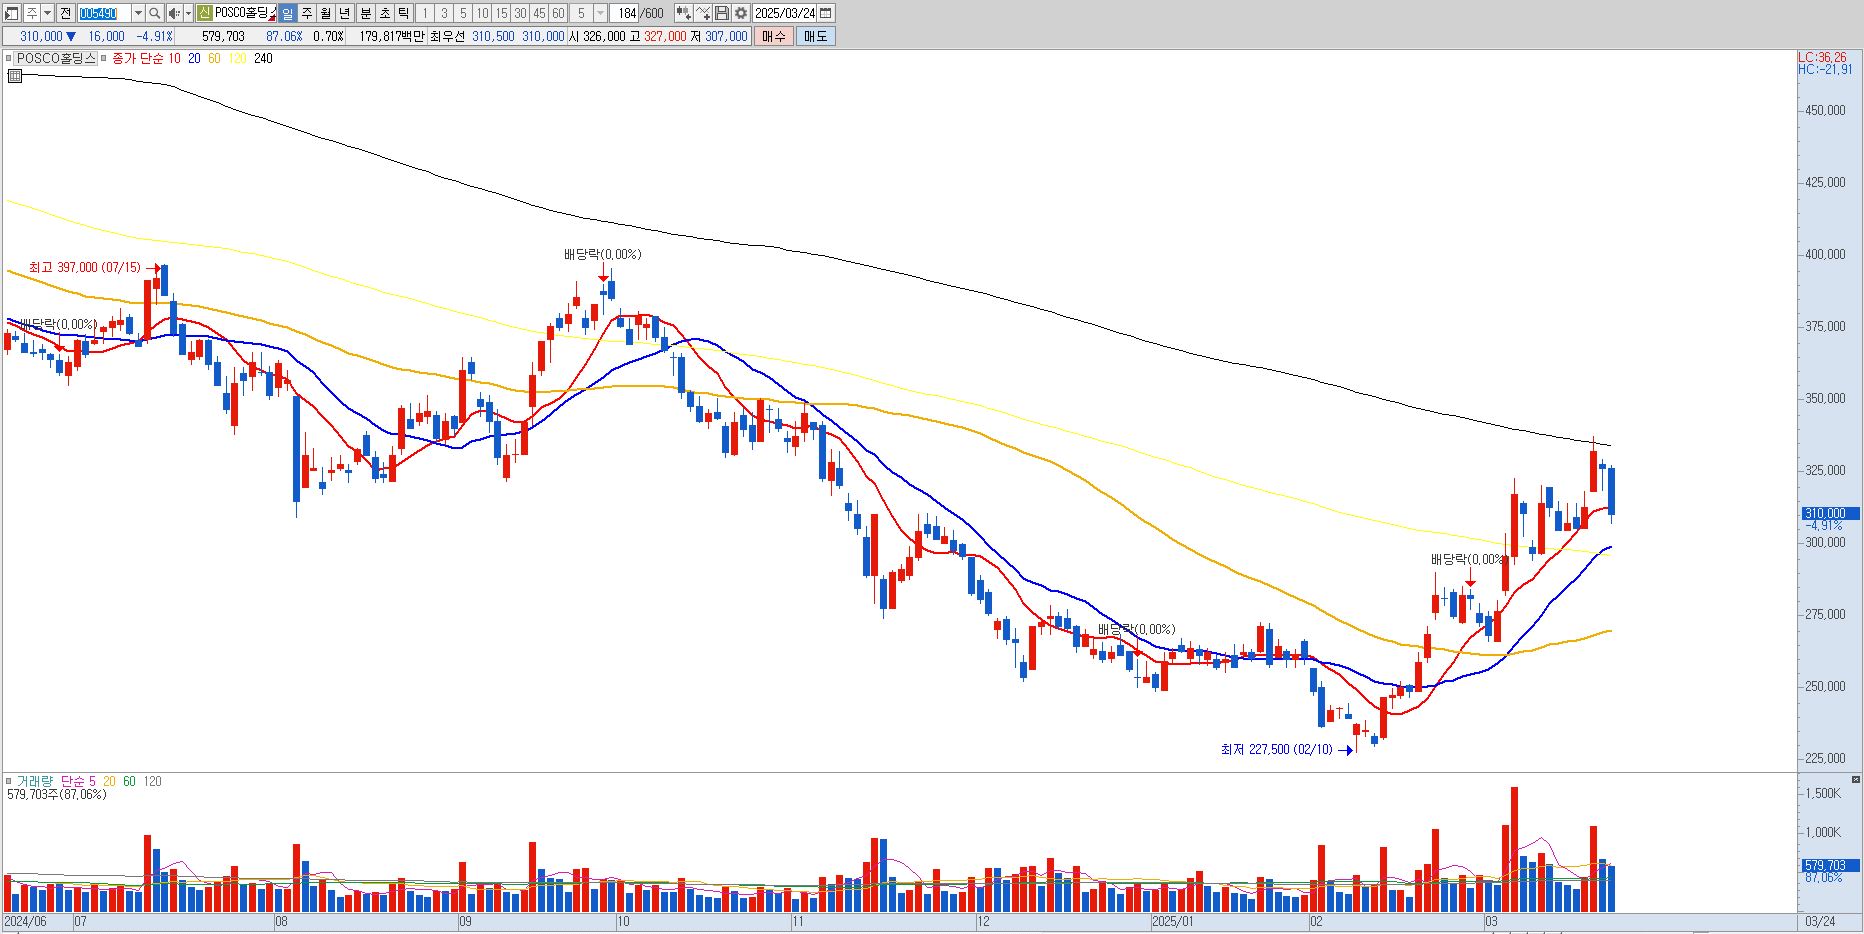Open the stock code search magnifier
This screenshot has width=1864, height=934.
coord(155,13)
